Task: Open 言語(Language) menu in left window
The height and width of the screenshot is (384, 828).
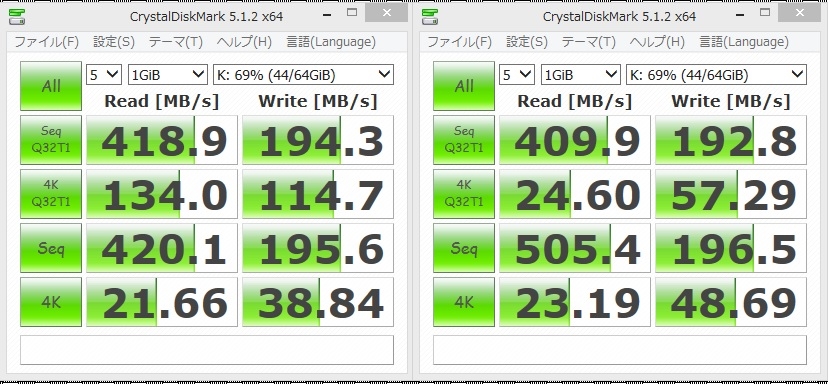Action: pos(331,42)
